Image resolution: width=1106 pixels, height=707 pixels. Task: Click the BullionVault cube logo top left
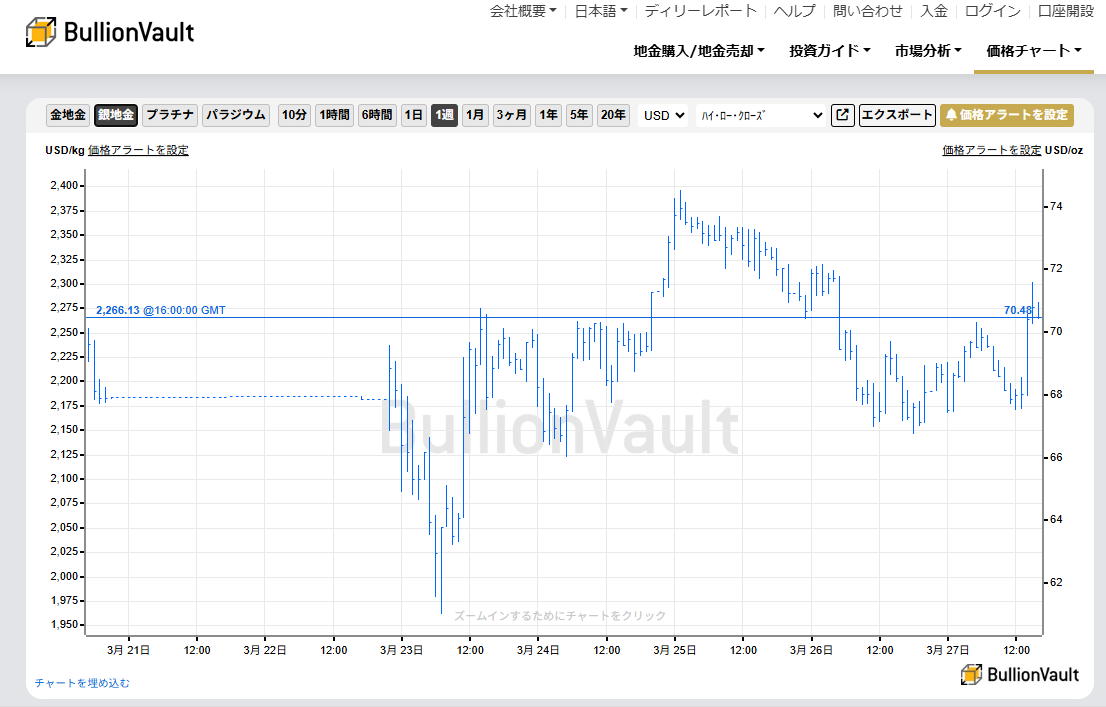click(x=41, y=32)
